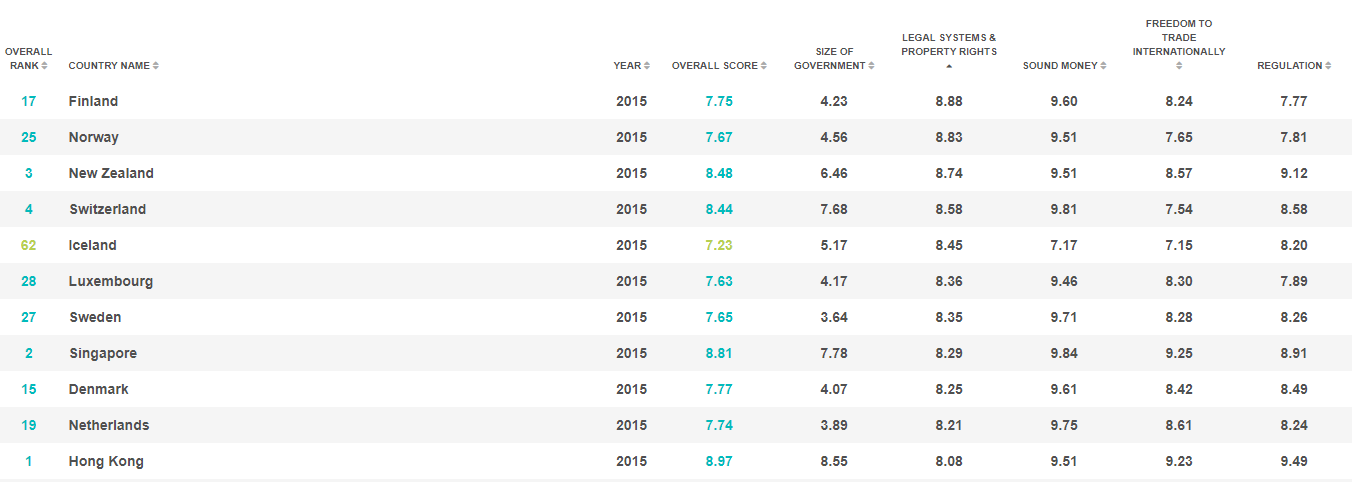Click Luxembourg's overall score 7.63

pos(719,281)
